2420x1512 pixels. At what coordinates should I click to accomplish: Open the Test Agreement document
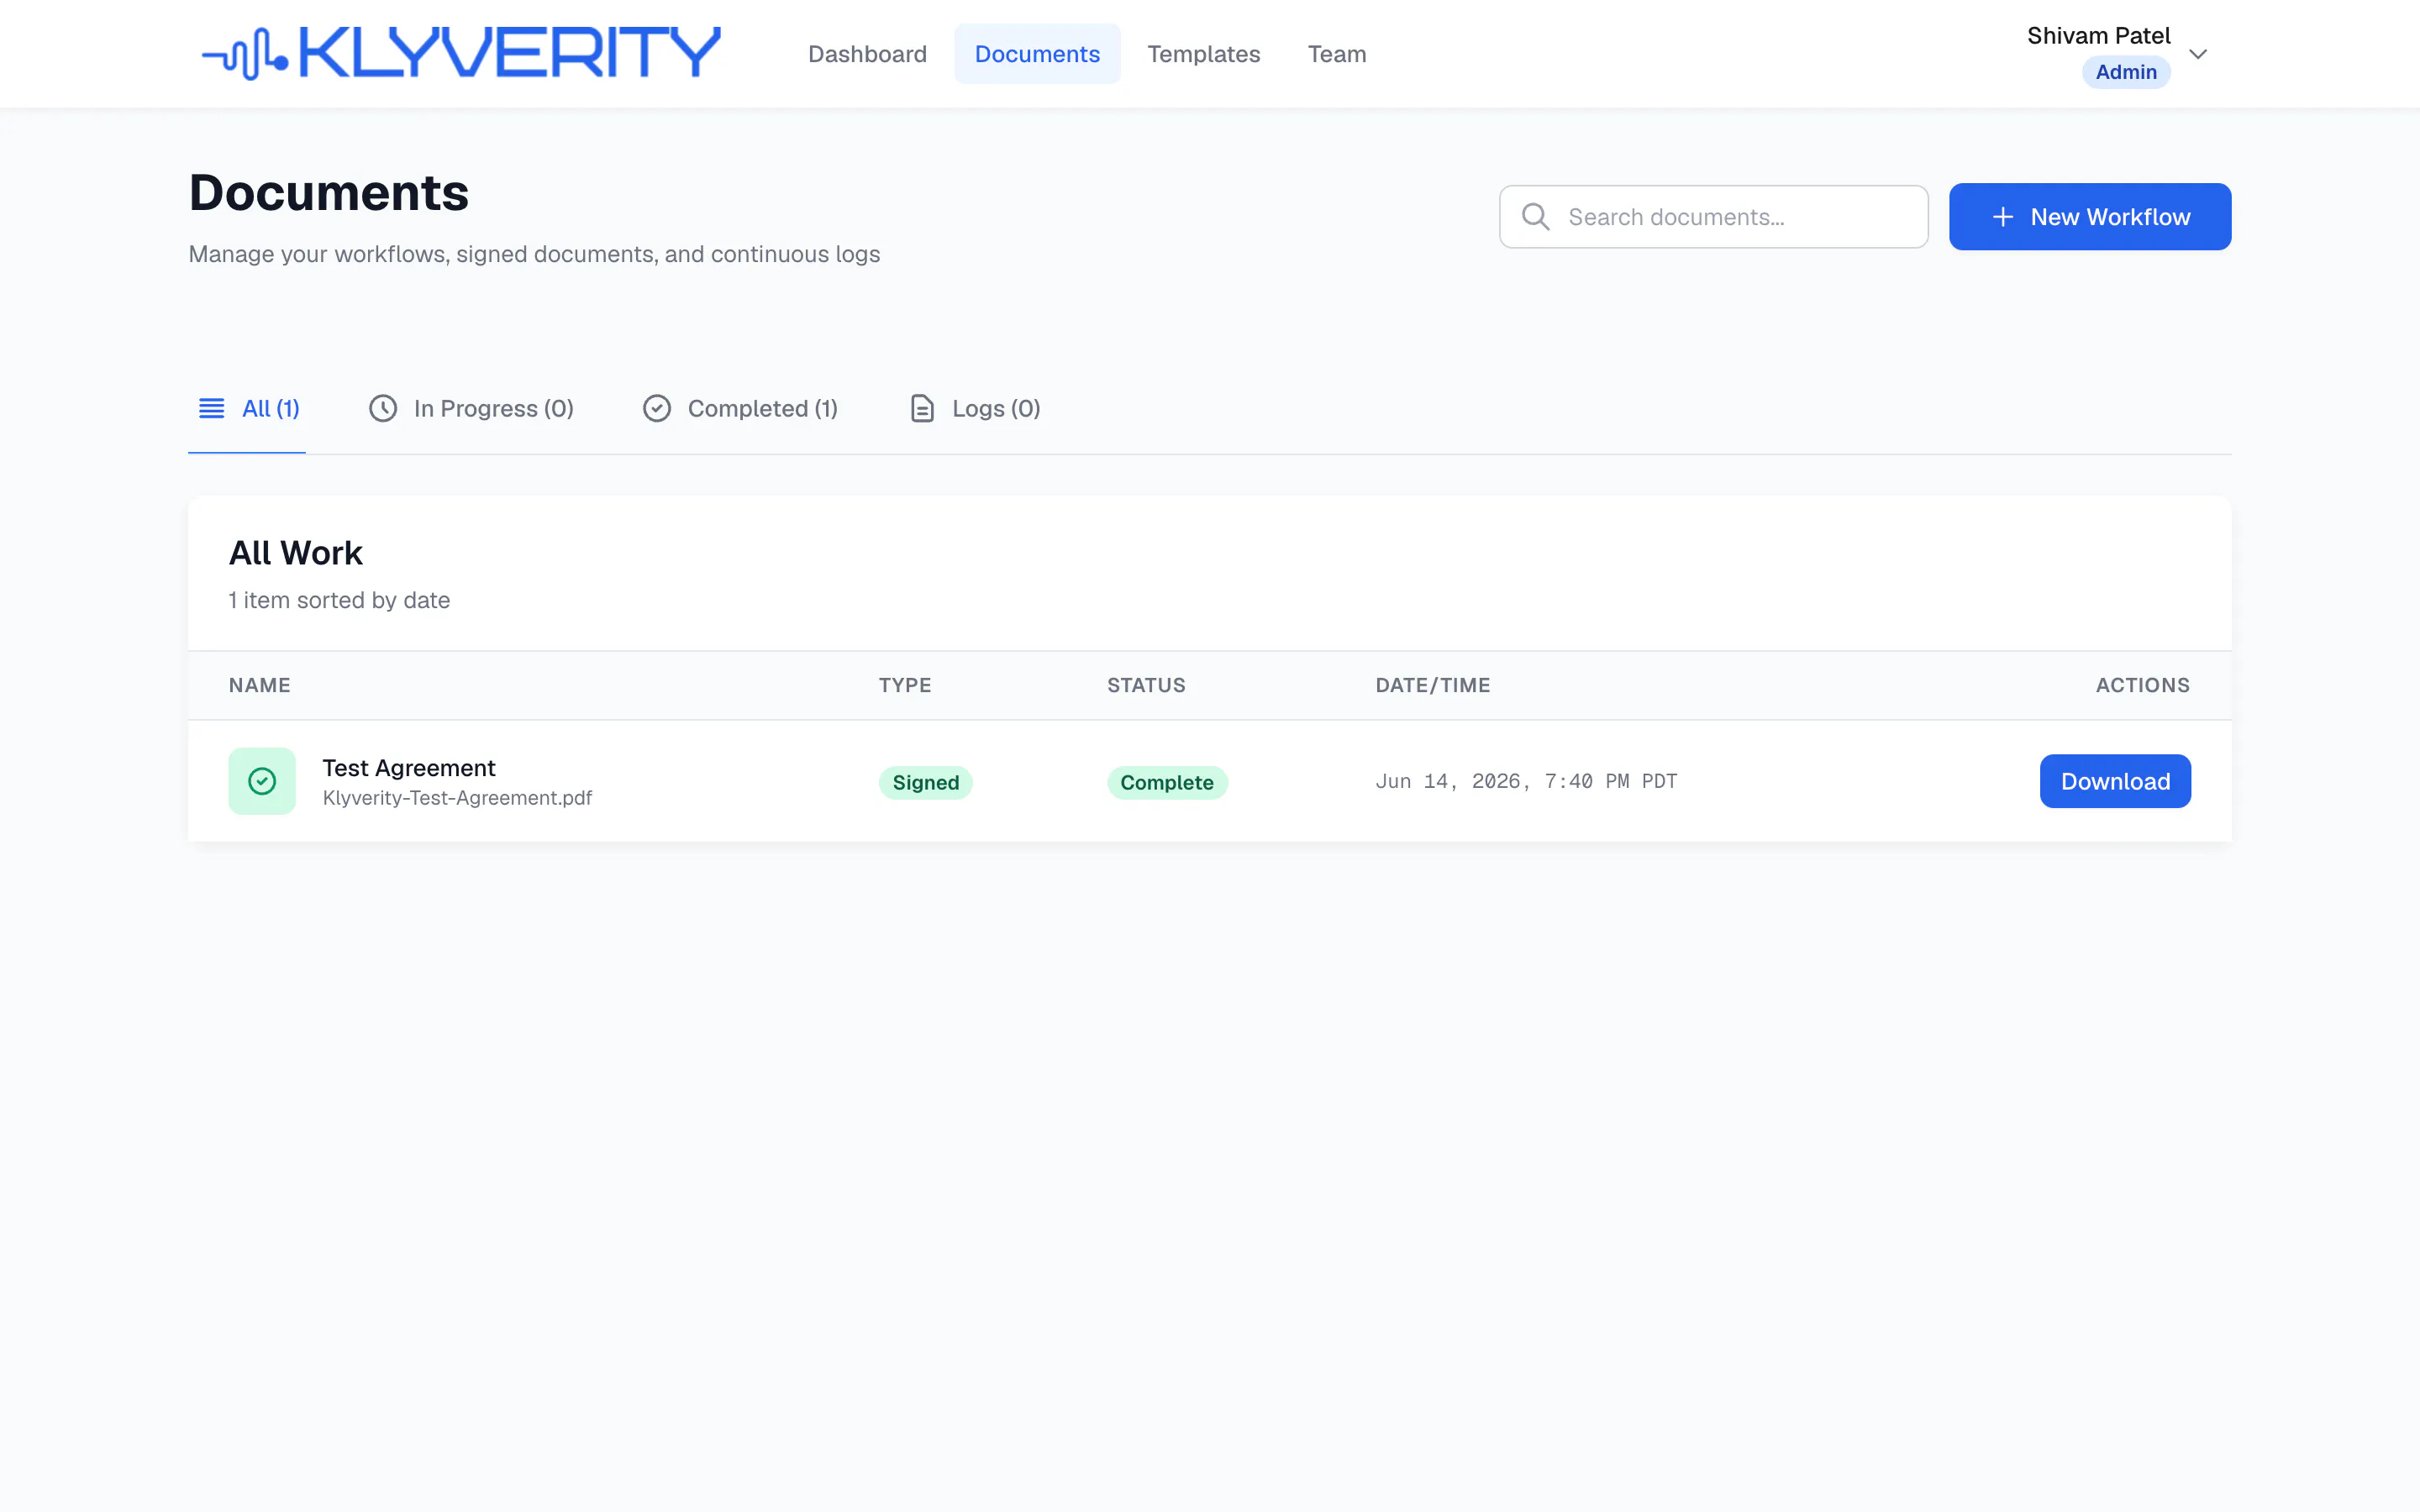pos(409,768)
